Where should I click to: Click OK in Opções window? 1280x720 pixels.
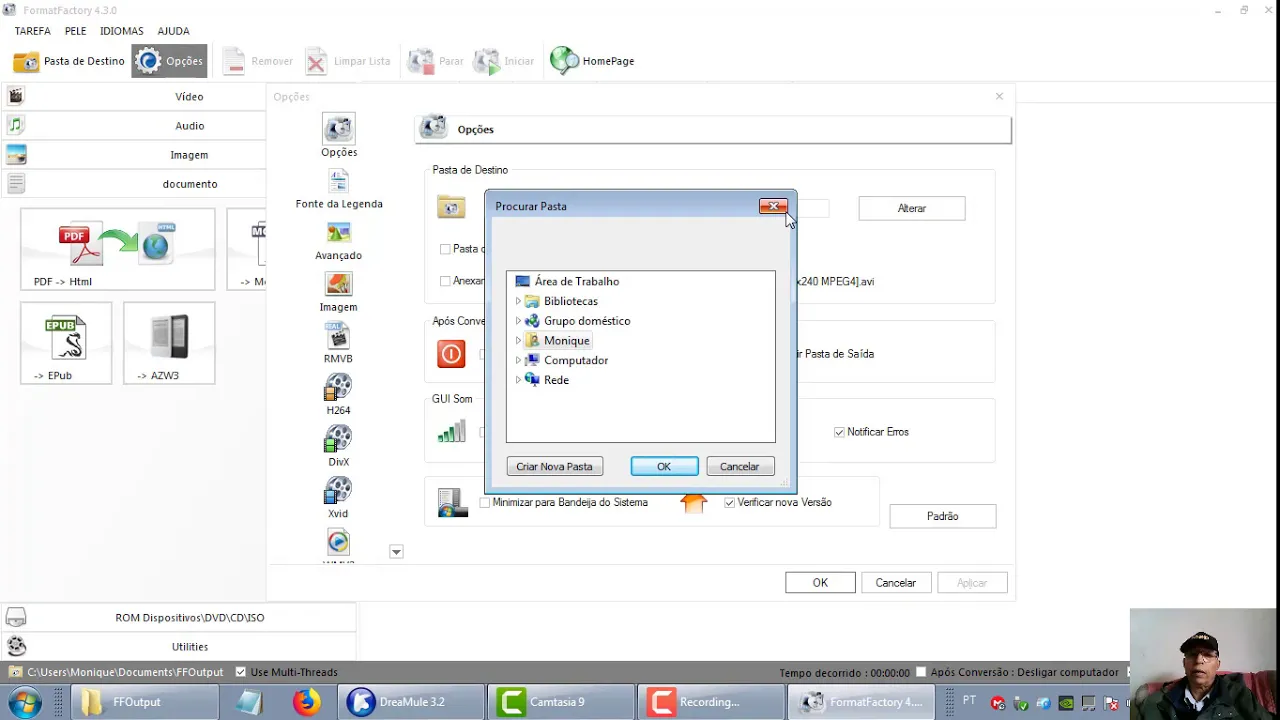[x=820, y=583]
